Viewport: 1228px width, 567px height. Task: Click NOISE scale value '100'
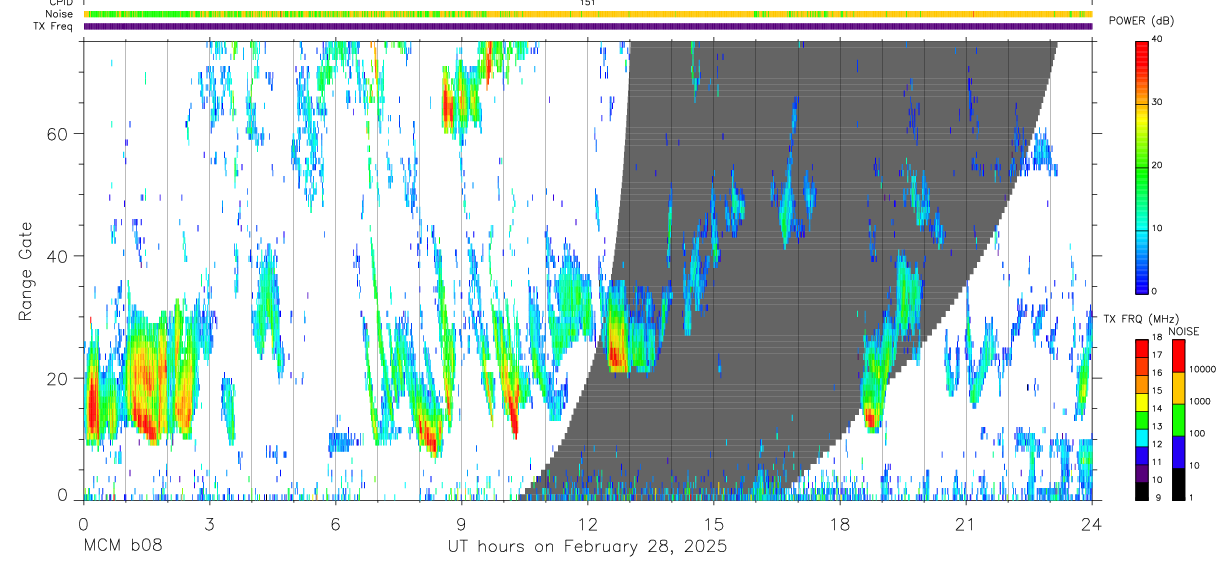[x=1197, y=433]
